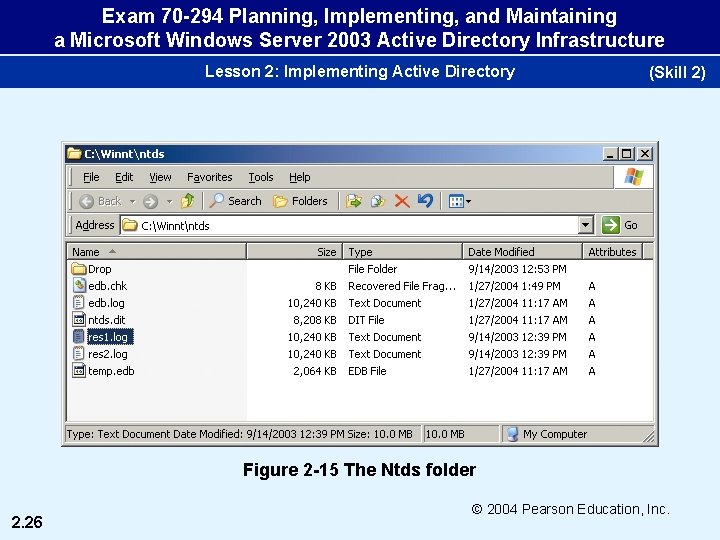Select the edb.chk file name
Viewport: 720px width, 540px height.
coord(107,286)
